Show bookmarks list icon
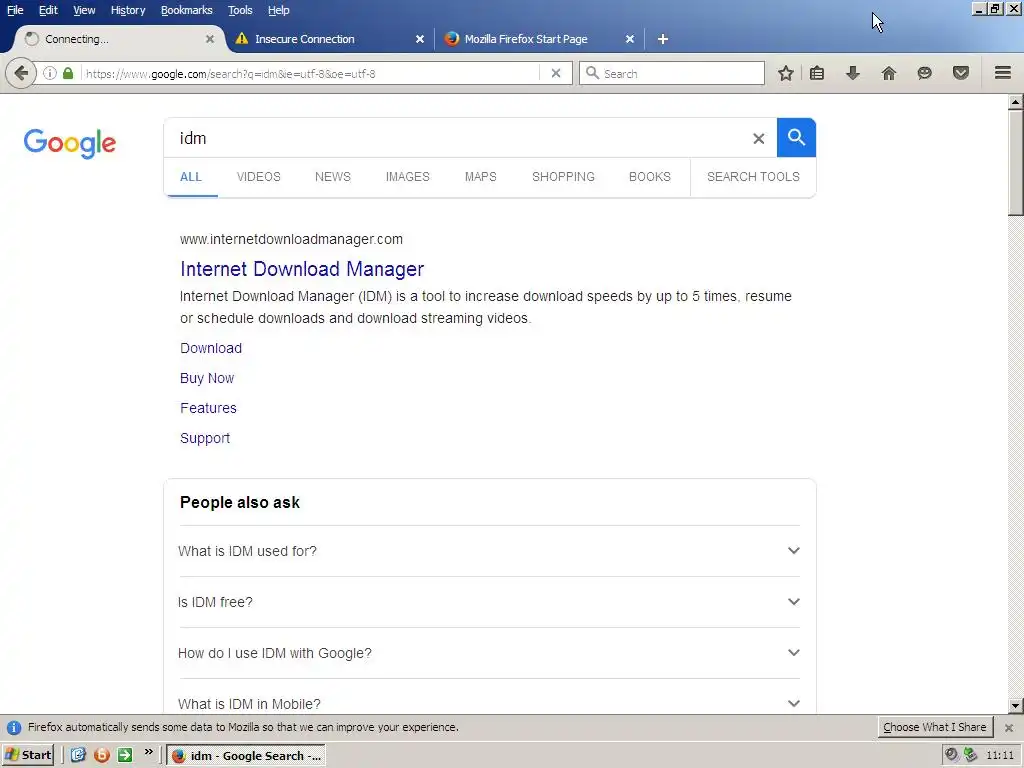Image resolution: width=1024 pixels, height=768 pixels. click(x=817, y=73)
